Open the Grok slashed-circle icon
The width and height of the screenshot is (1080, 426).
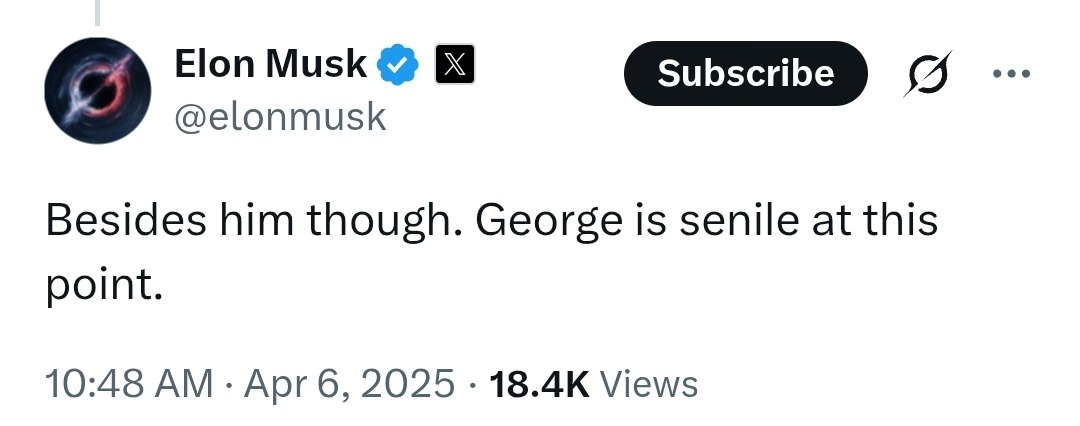(927, 73)
